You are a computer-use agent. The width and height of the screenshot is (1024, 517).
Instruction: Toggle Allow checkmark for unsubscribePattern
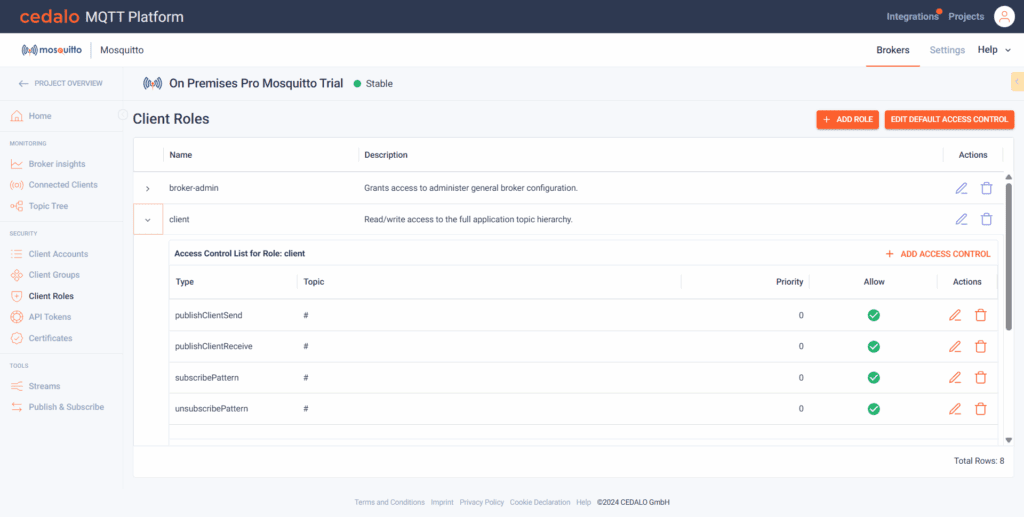coord(873,409)
